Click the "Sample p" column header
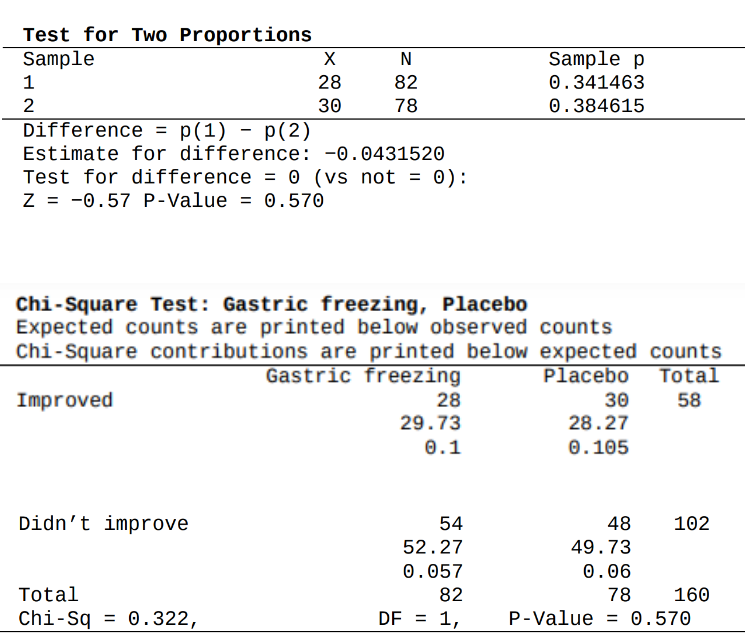This screenshot has width=745, height=640. [x=597, y=59]
